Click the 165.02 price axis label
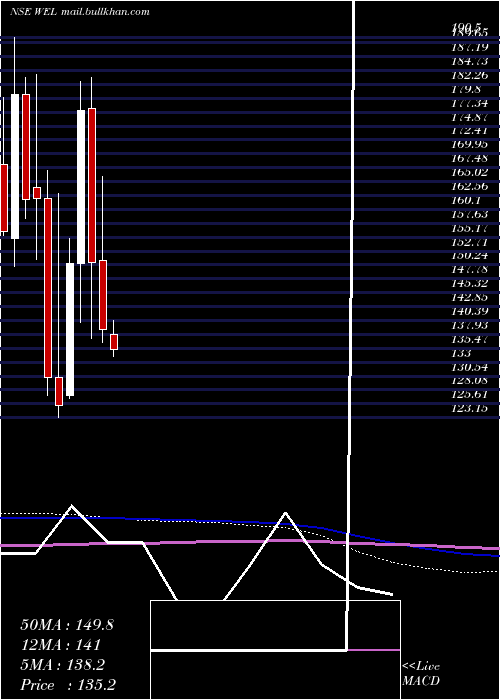 coord(469,172)
